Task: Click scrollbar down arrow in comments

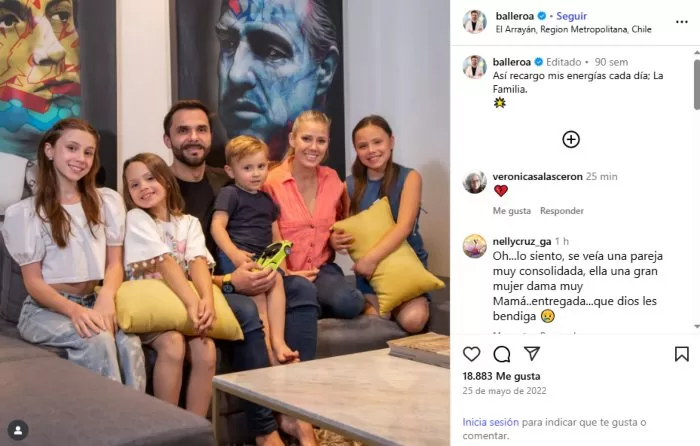Action: pyautogui.click(x=696, y=327)
